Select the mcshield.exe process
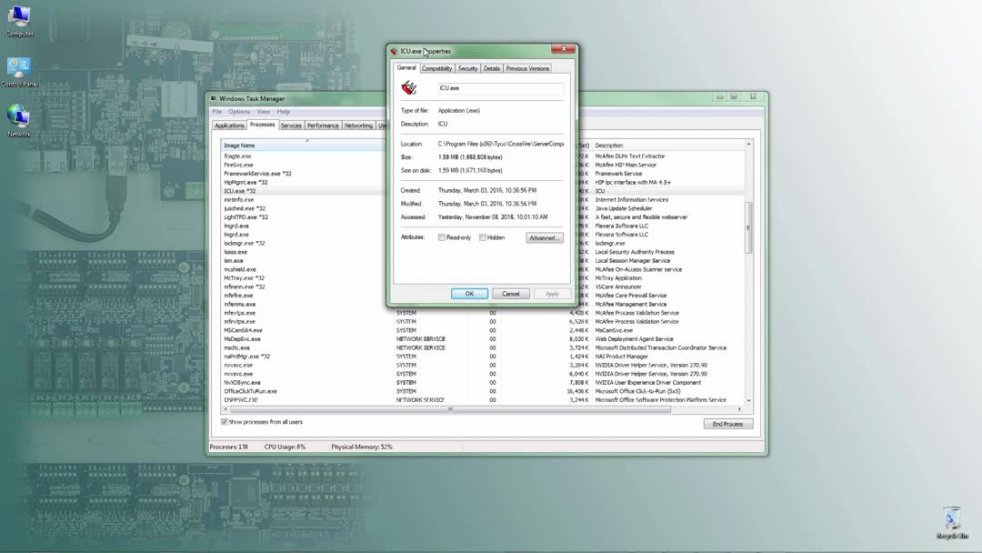Image resolution: width=982 pixels, height=553 pixels. click(x=240, y=269)
